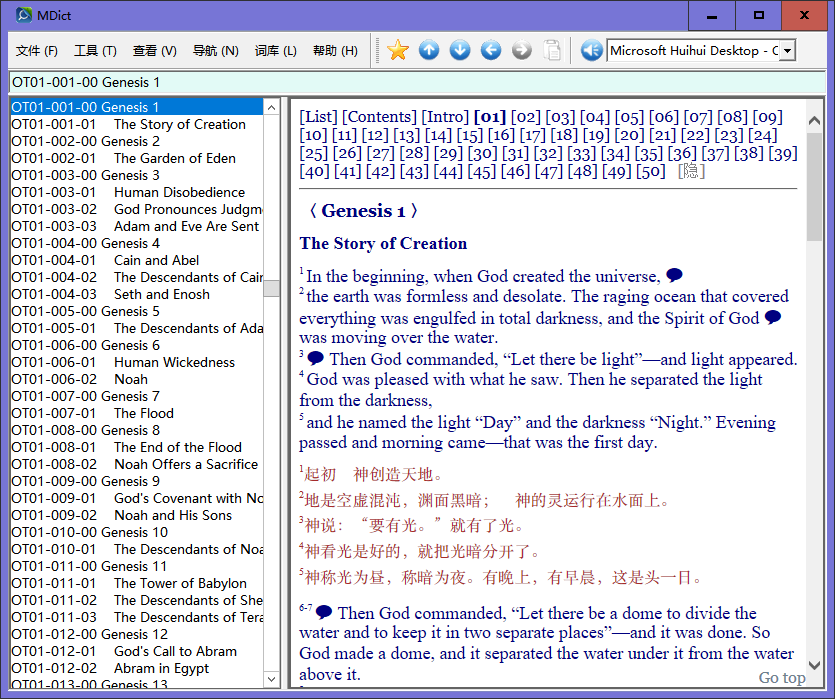Open footnote bubble at verse 6-7
Viewport: 835px width, 699px height.
point(324,612)
